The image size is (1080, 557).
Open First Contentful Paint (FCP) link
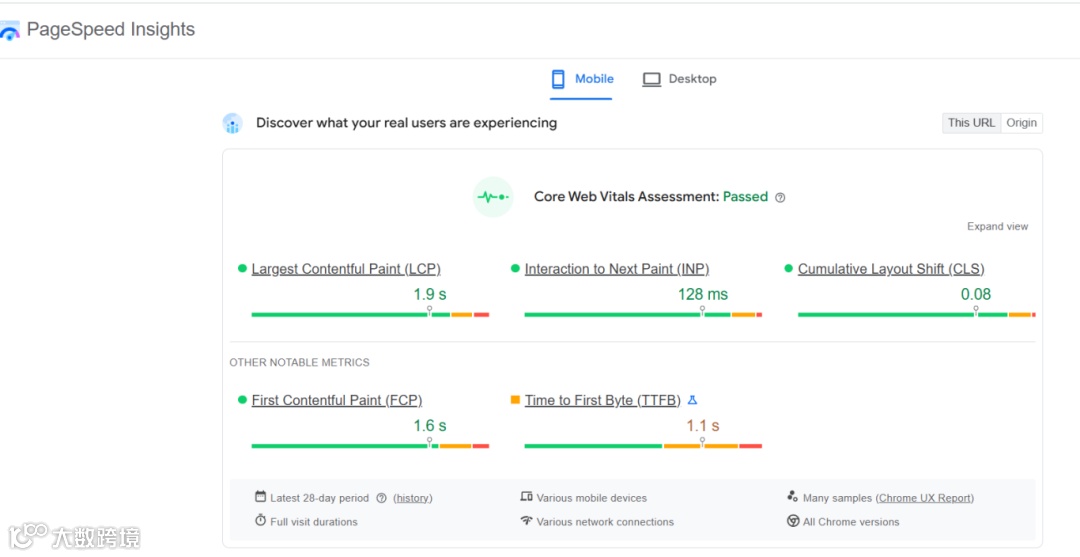336,400
